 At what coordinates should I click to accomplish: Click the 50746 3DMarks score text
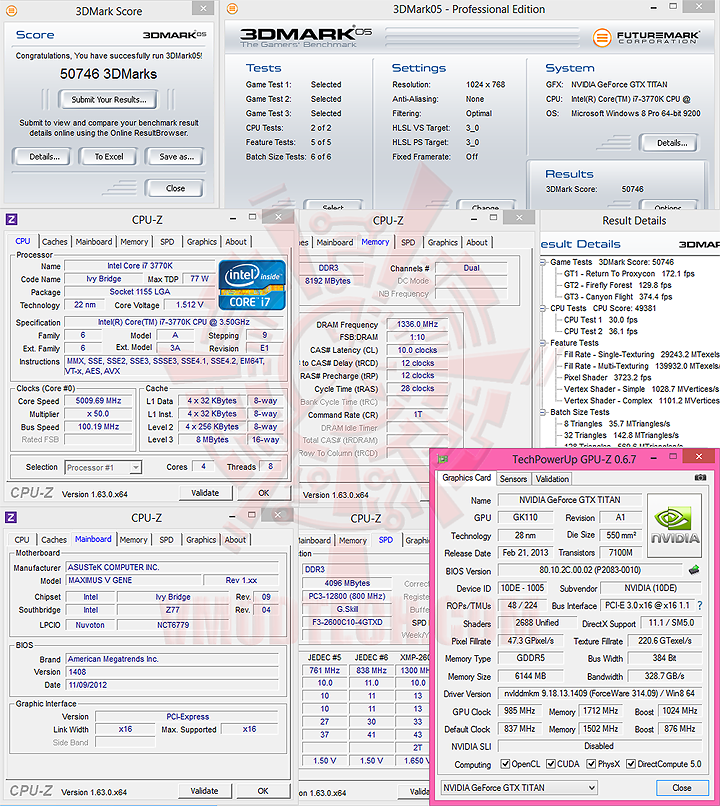pos(108,74)
